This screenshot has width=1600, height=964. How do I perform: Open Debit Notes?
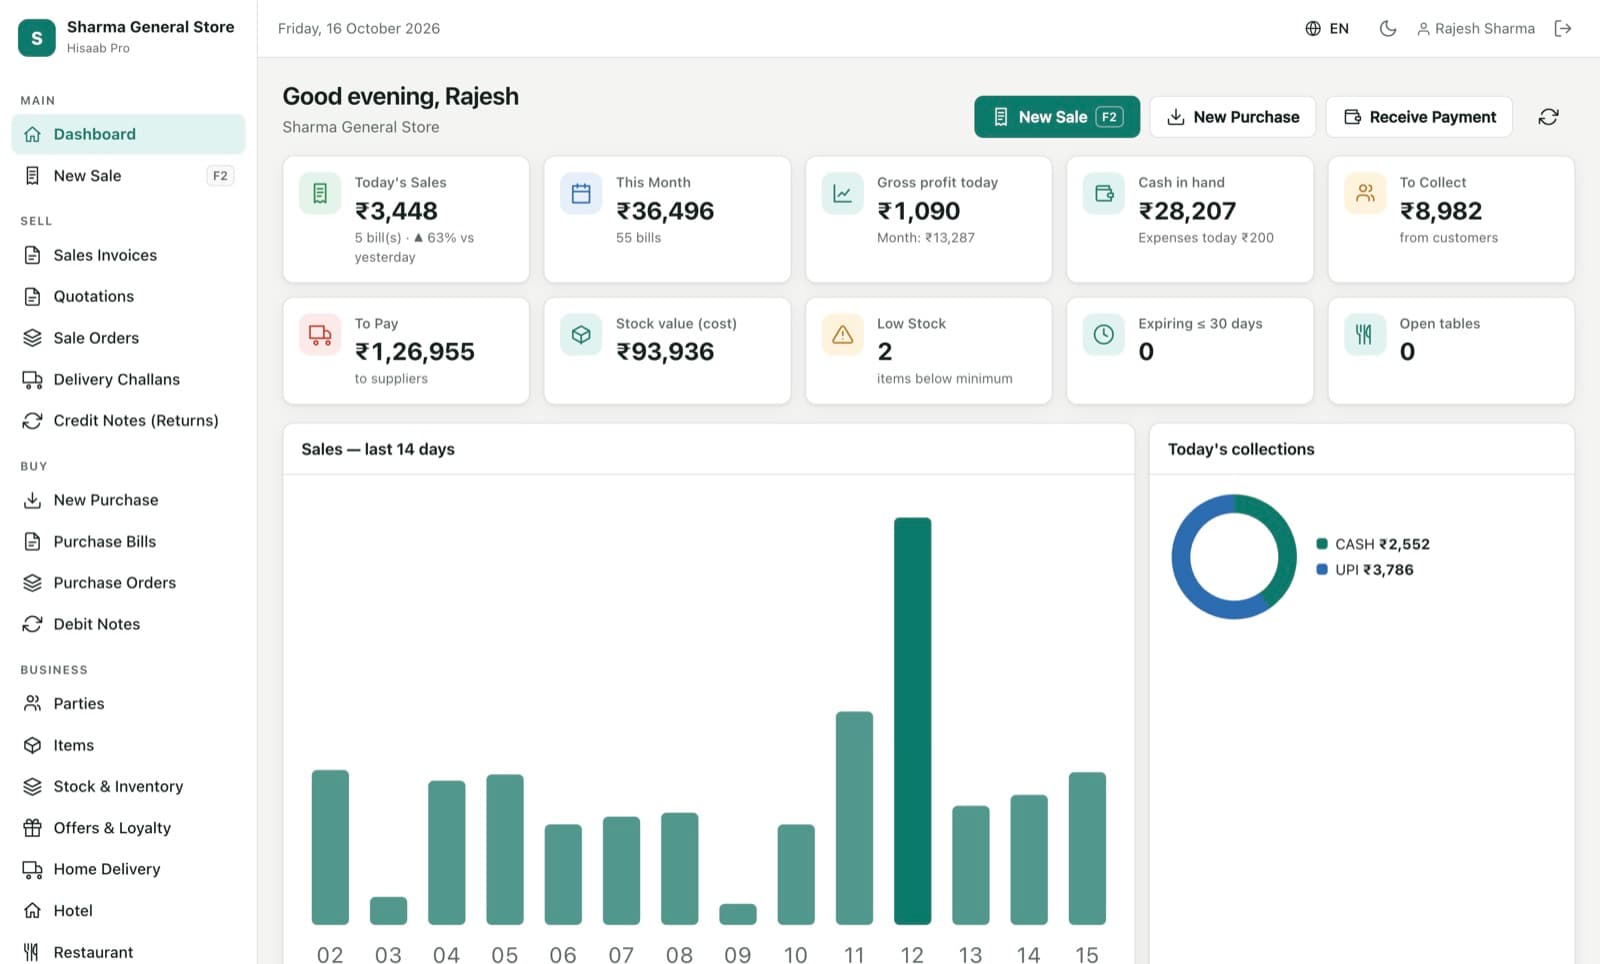pyautogui.click(x=128, y=624)
